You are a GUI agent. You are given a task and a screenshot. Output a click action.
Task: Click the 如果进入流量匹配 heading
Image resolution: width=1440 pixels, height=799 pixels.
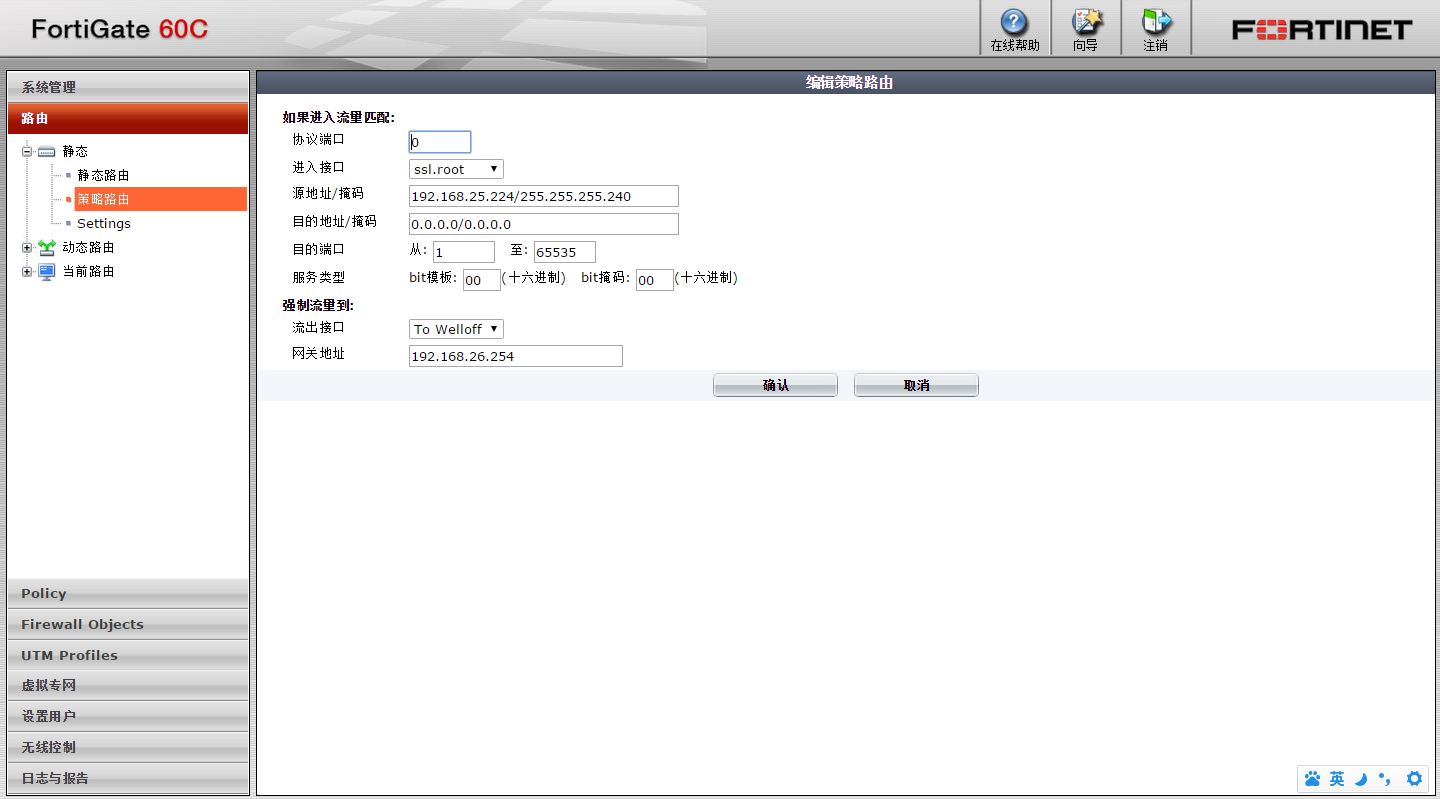pyautogui.click(x=338, y=117)
